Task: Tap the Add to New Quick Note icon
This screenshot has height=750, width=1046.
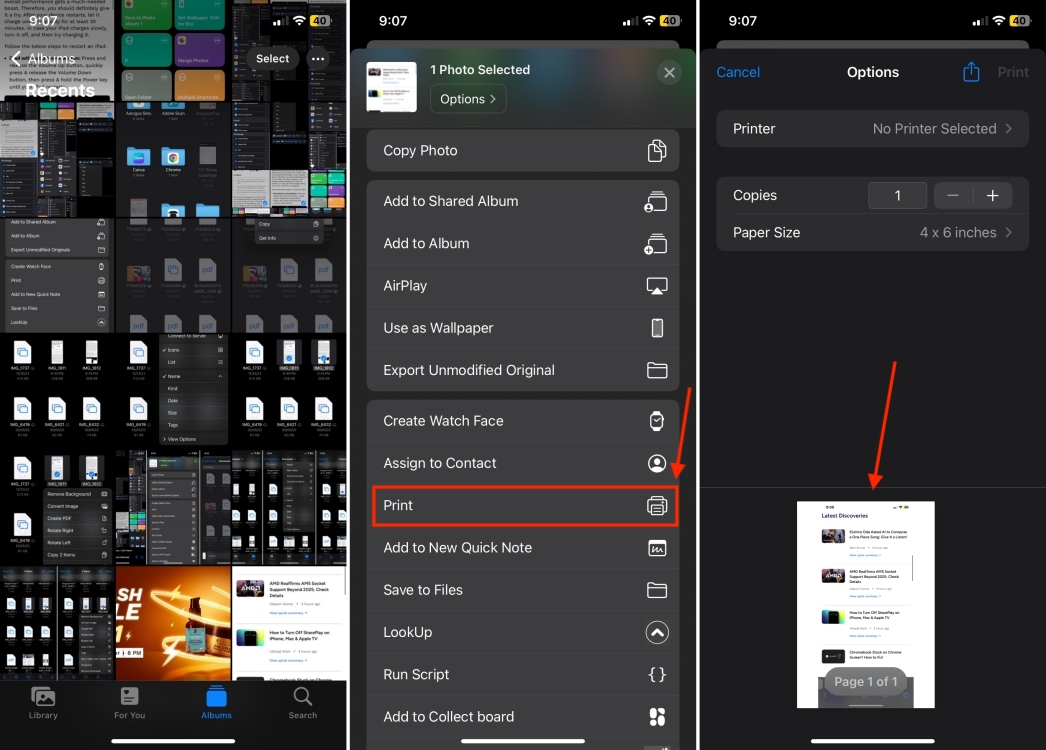Action: (657, 547)
